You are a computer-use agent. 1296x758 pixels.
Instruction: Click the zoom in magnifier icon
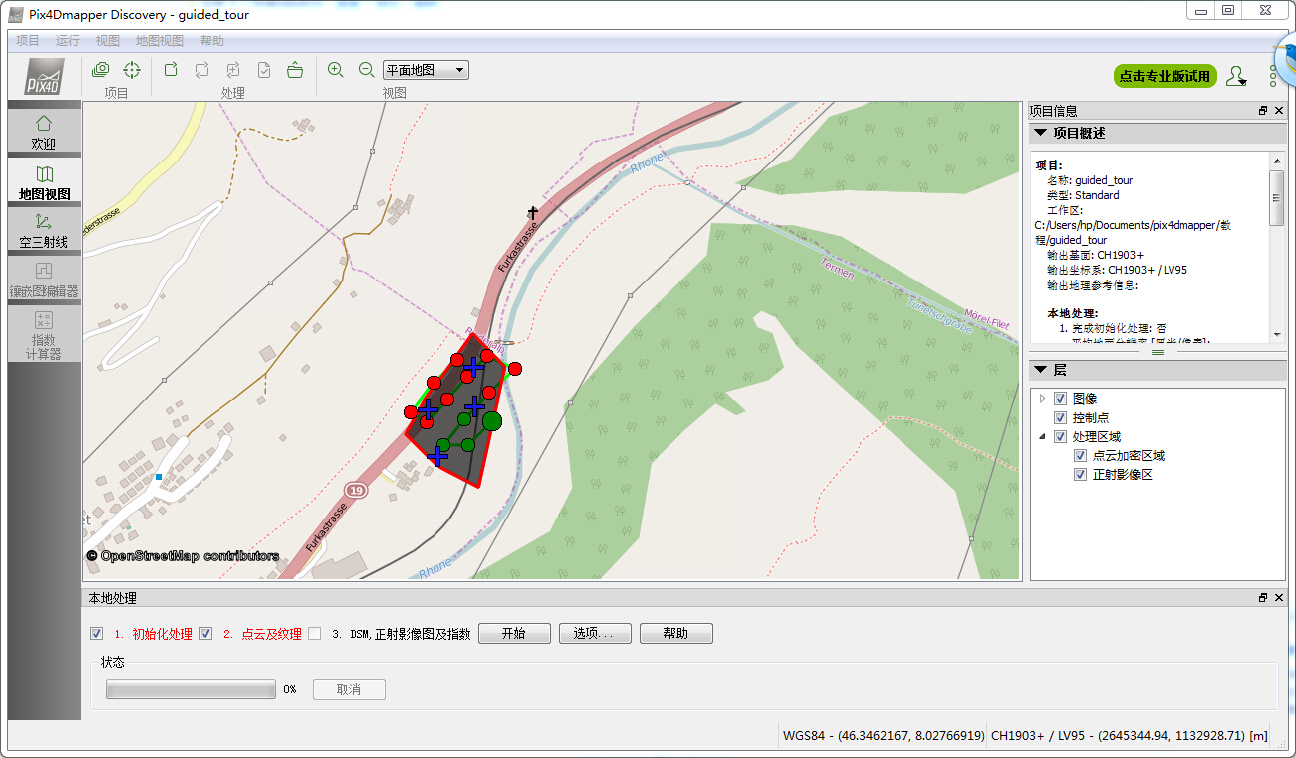pos(336,70)
